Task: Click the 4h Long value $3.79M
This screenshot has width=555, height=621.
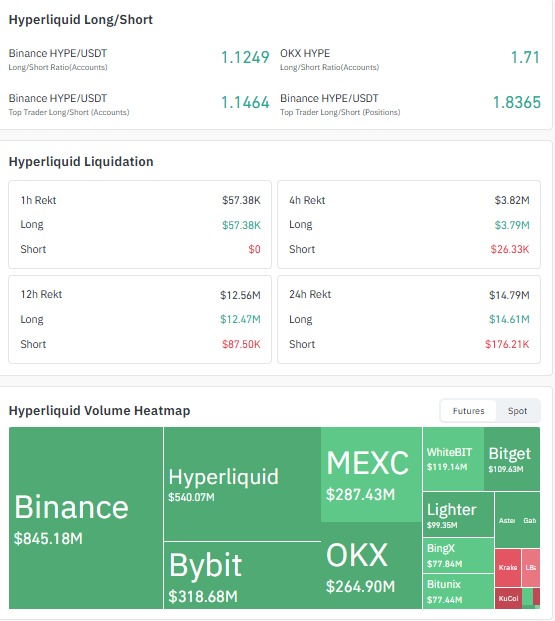Action: coord(512,225)
